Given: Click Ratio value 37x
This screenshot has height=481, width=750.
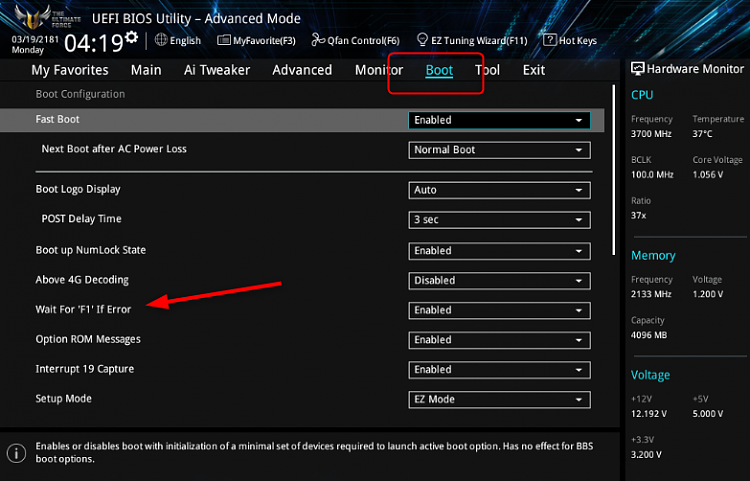Looking at the screenshot, I should point(638,216).
